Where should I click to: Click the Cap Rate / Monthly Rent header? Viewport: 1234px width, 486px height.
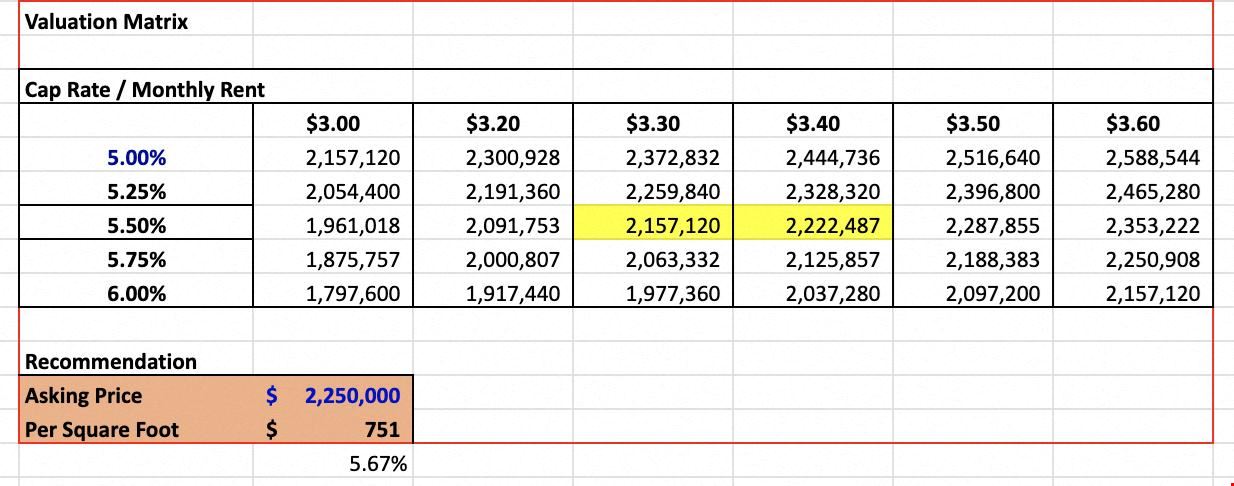coord(145,90)
